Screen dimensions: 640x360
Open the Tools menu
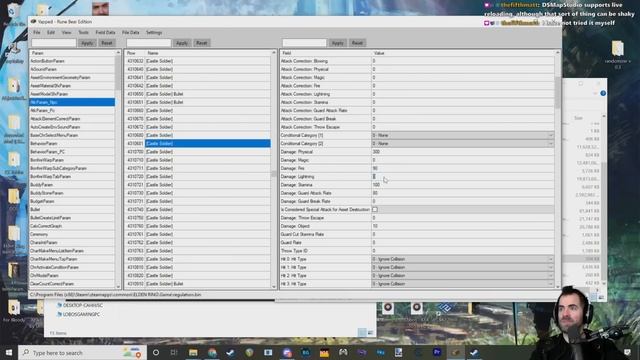[x=83, y=32]
